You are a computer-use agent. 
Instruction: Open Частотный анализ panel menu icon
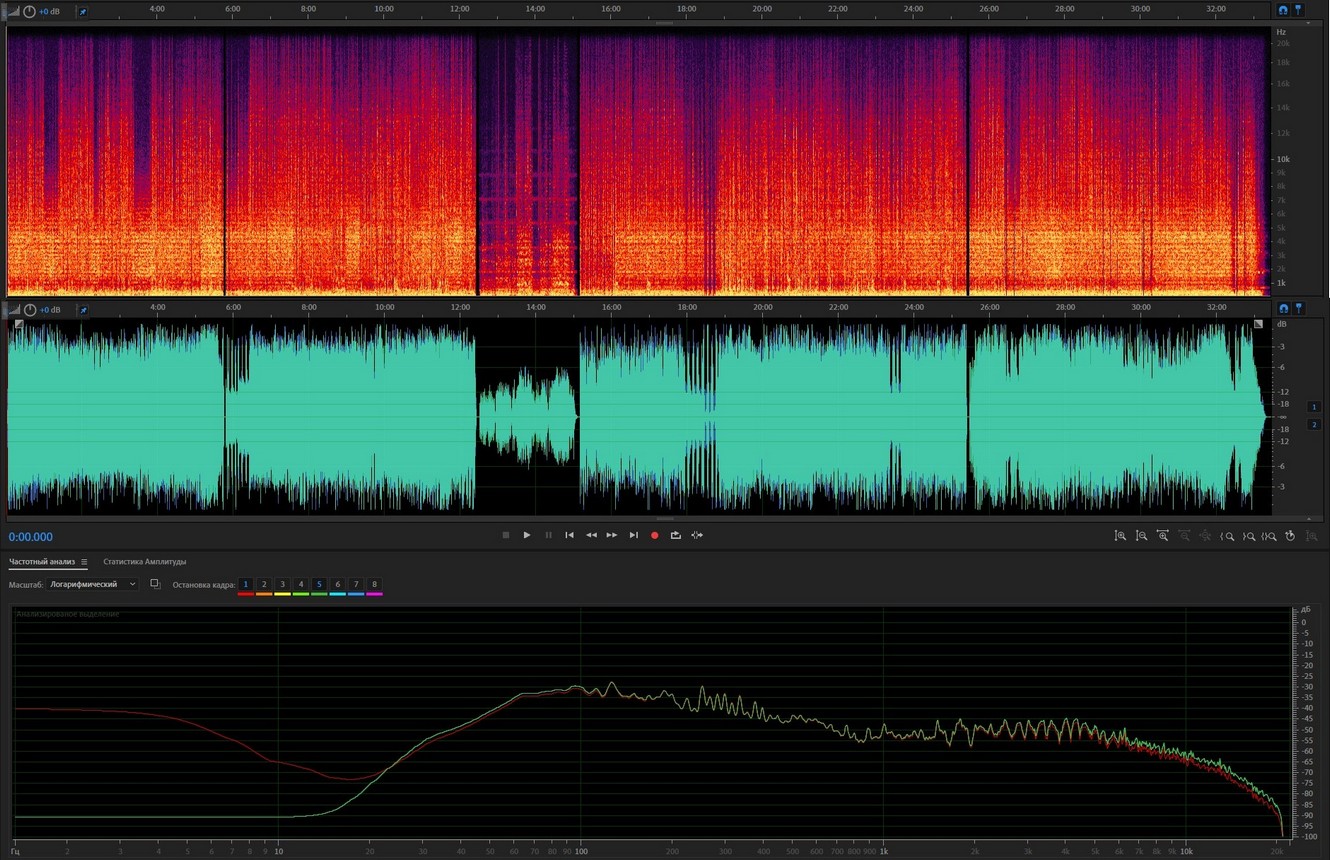click(x=84, y=562)
